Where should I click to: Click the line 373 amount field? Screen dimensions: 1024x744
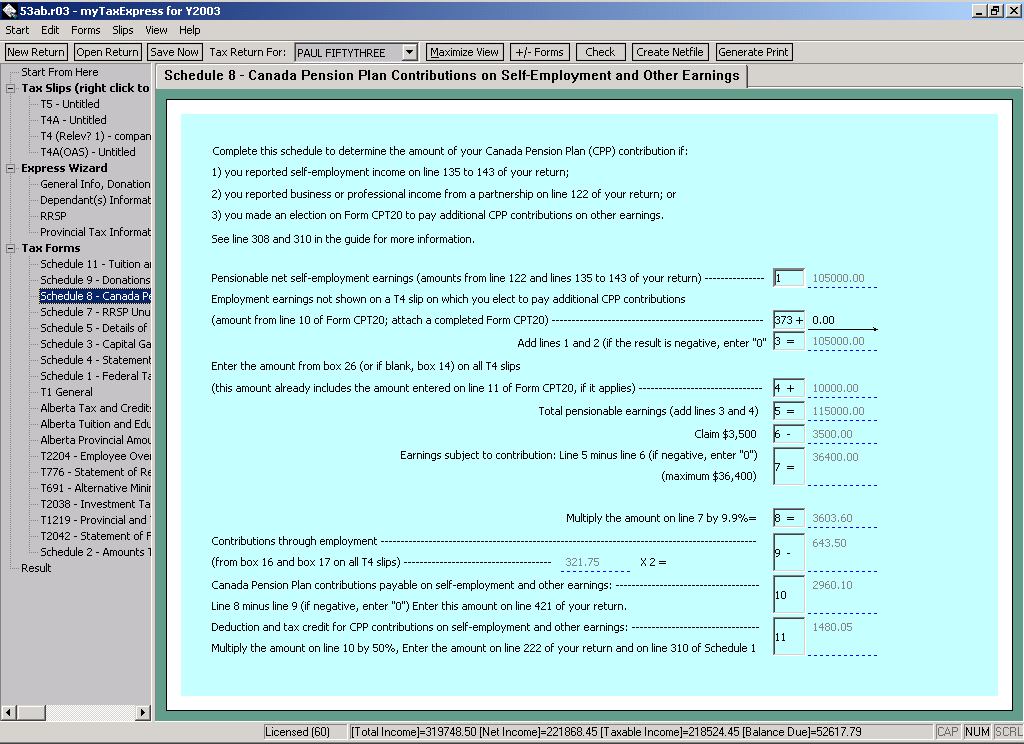point(841,321)
